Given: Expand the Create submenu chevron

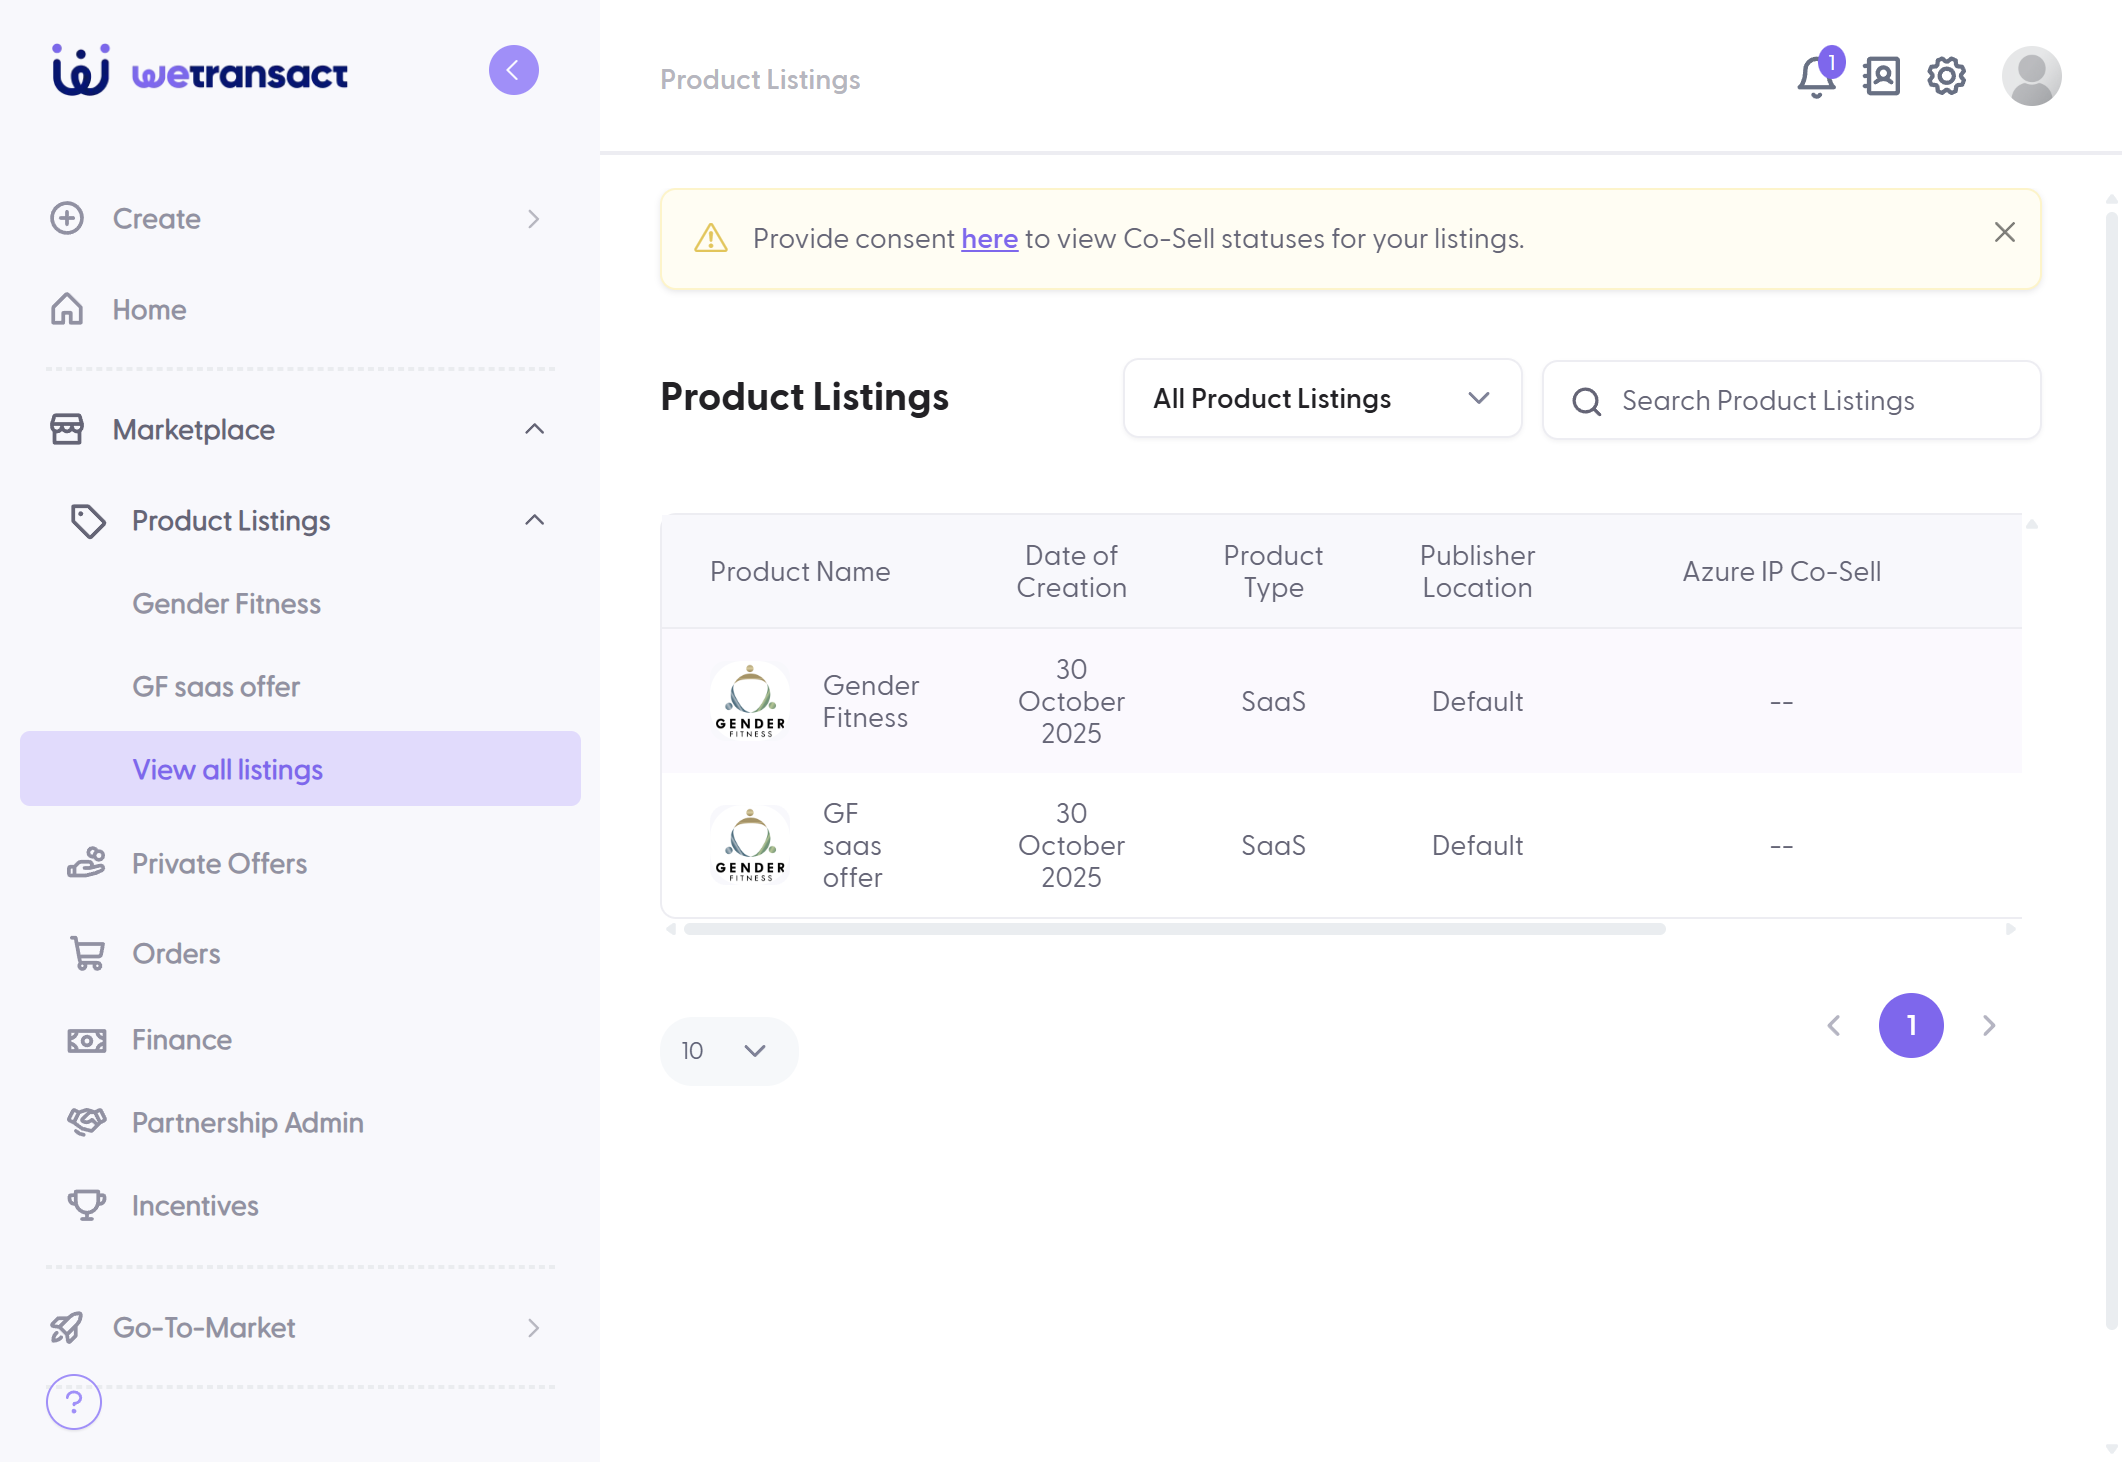Looking at the screenshot, I should [x=533, y=219].
